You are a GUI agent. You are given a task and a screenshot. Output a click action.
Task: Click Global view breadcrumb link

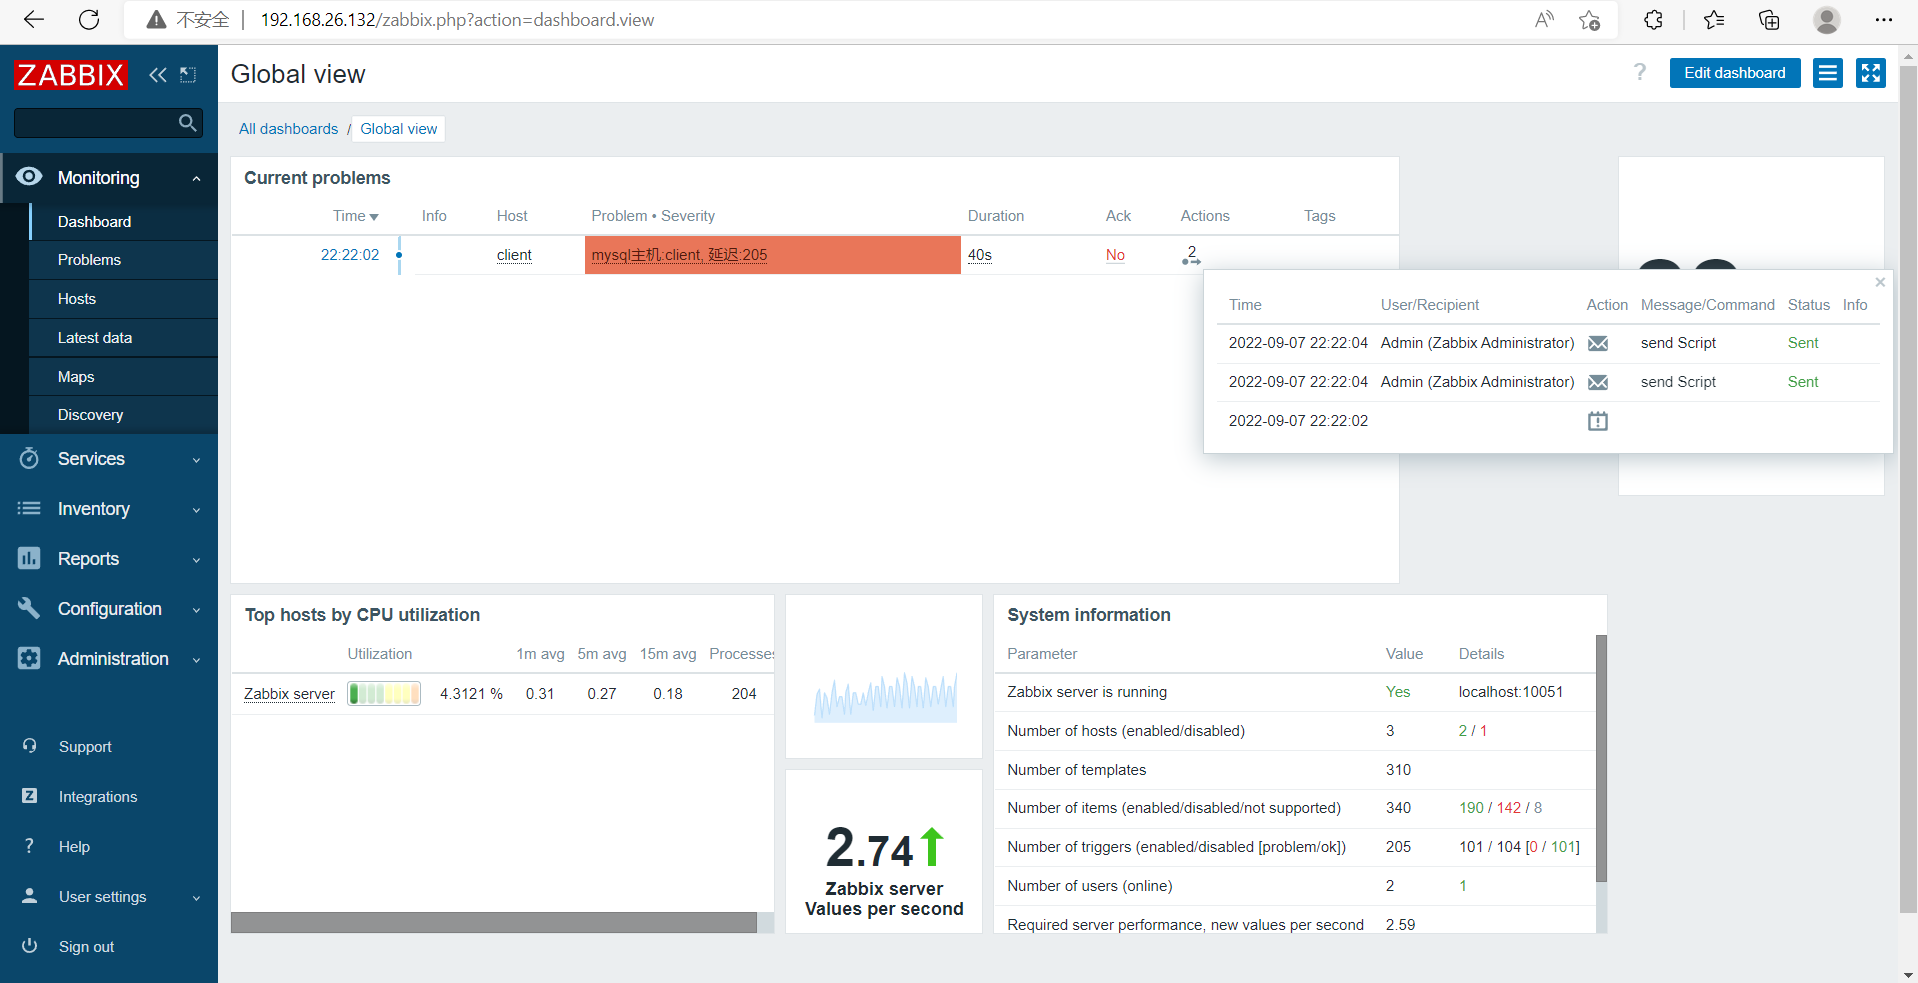tap(399, 129)
